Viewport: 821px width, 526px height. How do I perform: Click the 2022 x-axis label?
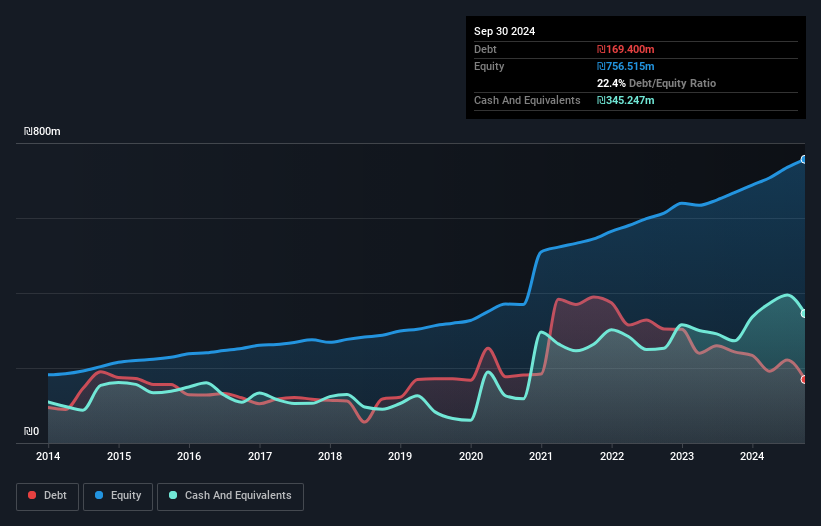pos(612,456)
